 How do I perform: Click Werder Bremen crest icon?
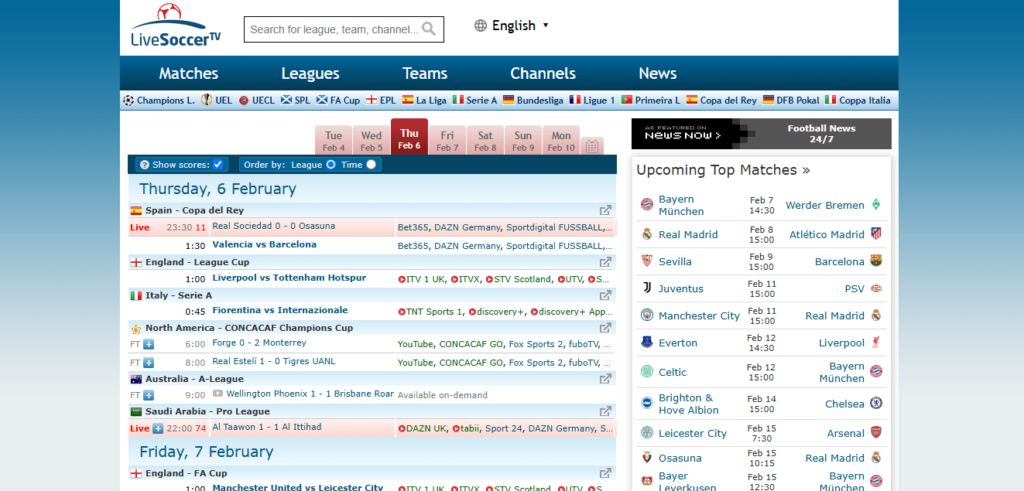tap(876, 205)
